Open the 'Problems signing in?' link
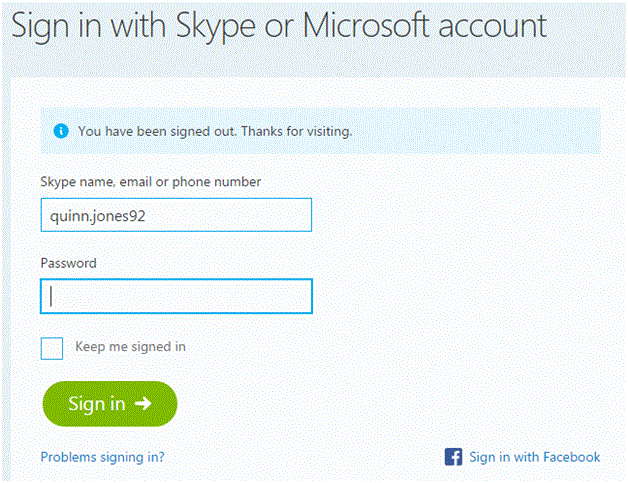The width and height of the screenshot is (628, 483). tap(103, 457)
